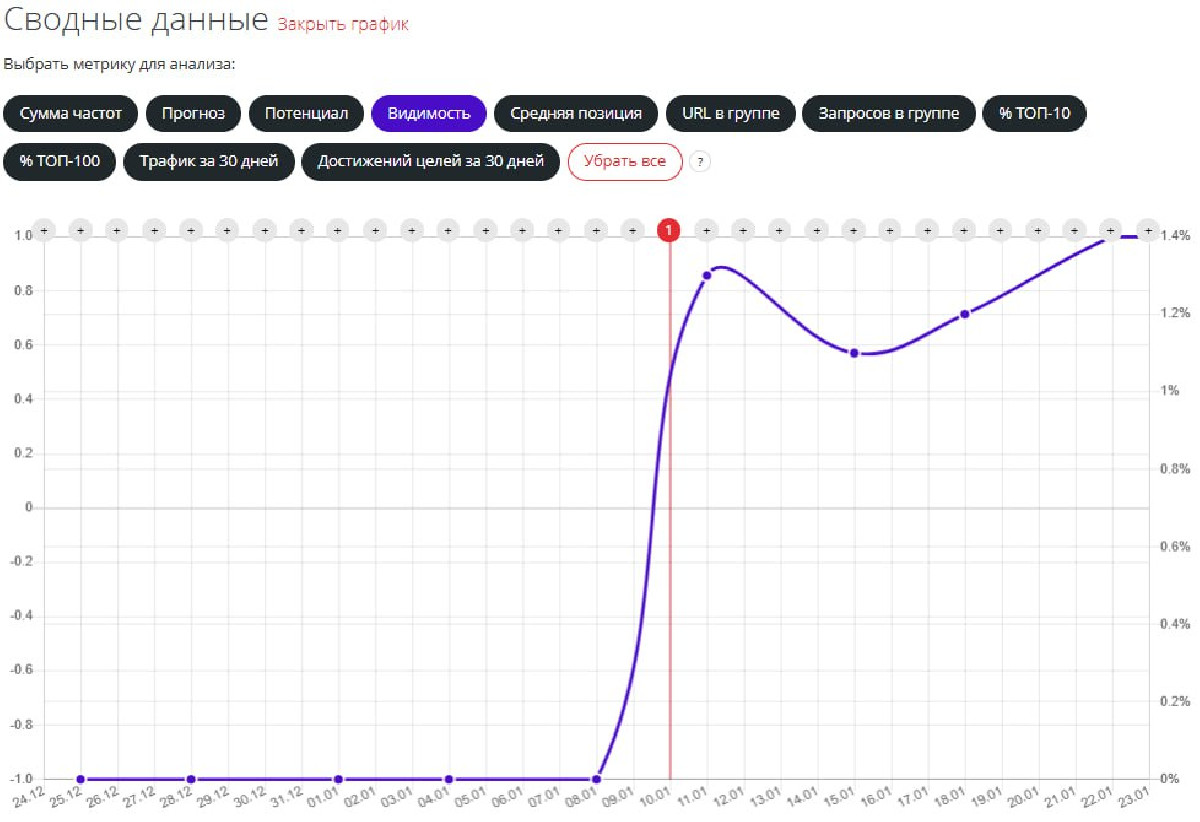1200x822 pixels.
Task: Select the Запросов в группе metric
Action: pyautogui.click(x=889, y=113)
